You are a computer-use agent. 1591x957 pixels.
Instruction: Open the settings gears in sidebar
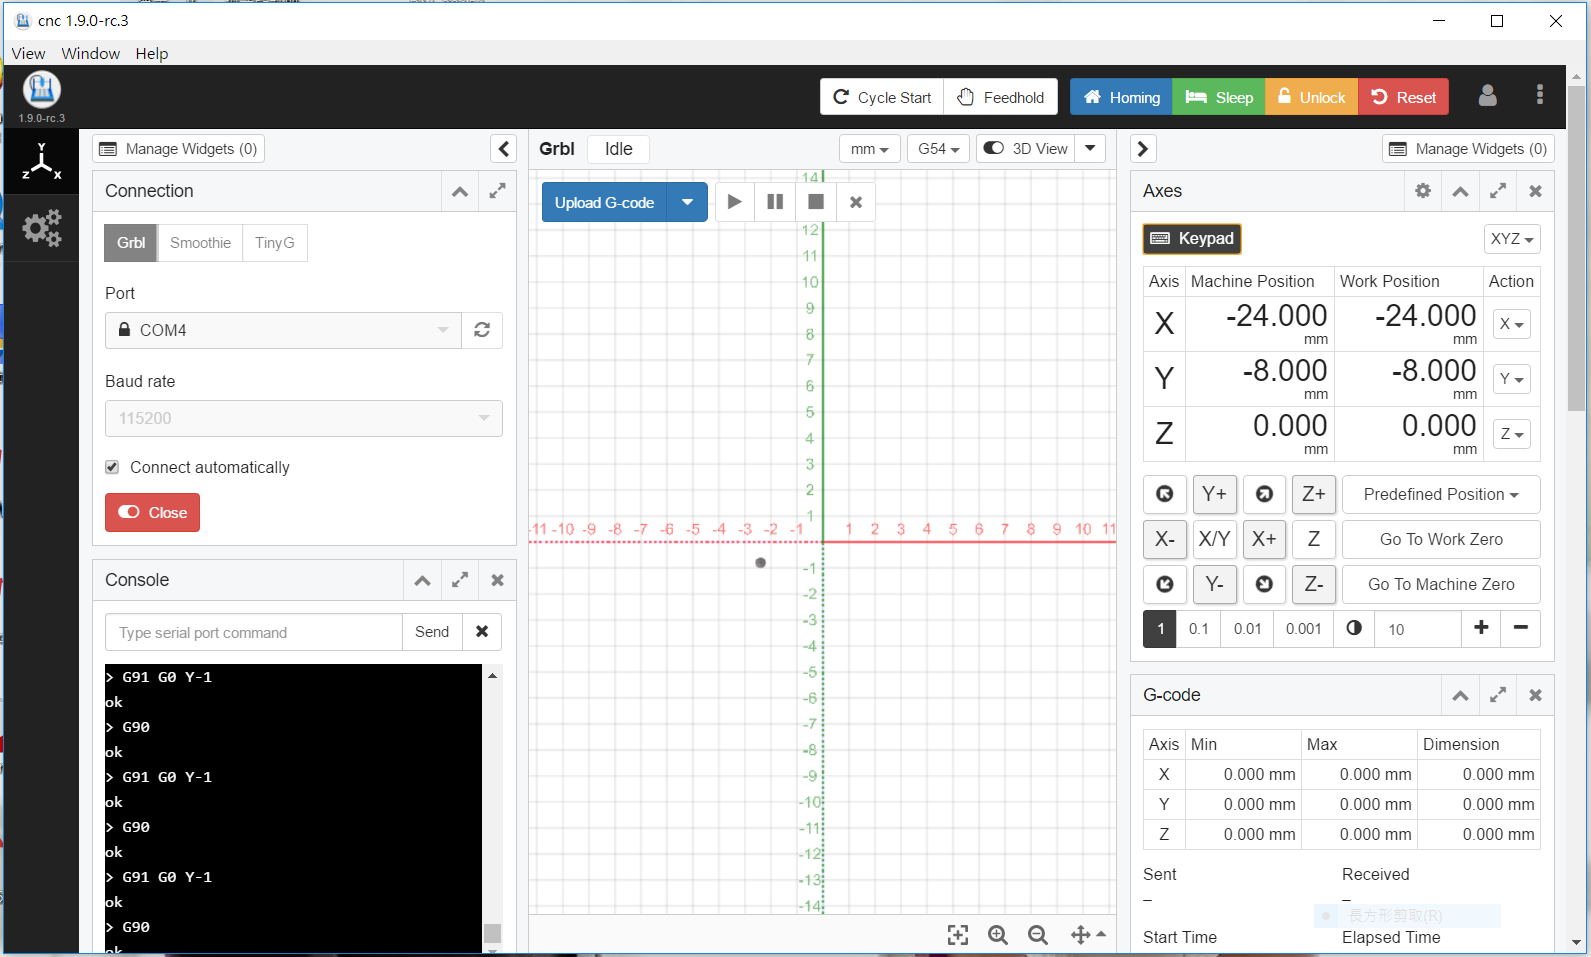point(41,228)
